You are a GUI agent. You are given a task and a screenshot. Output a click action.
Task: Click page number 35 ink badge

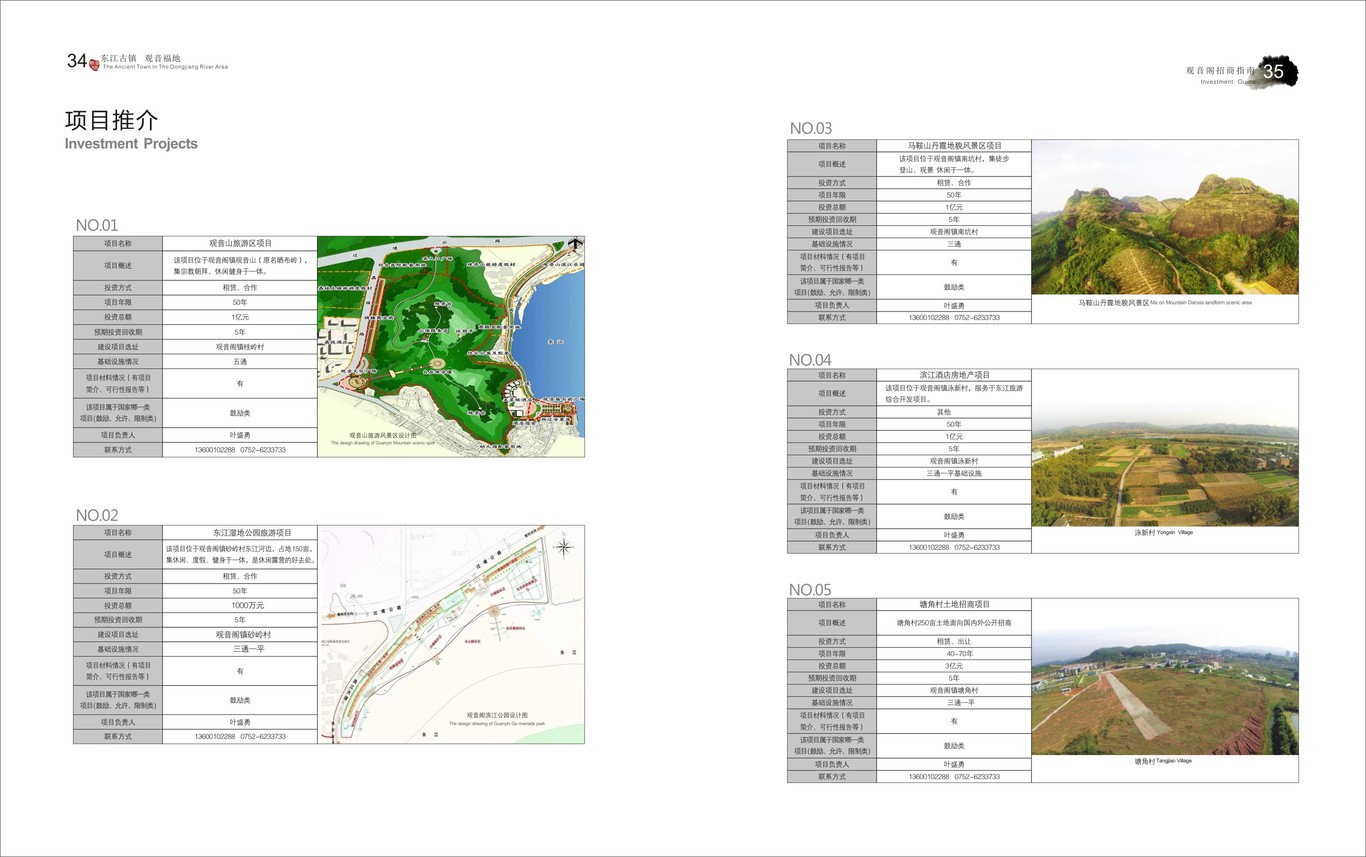[x=1274, y=71]
